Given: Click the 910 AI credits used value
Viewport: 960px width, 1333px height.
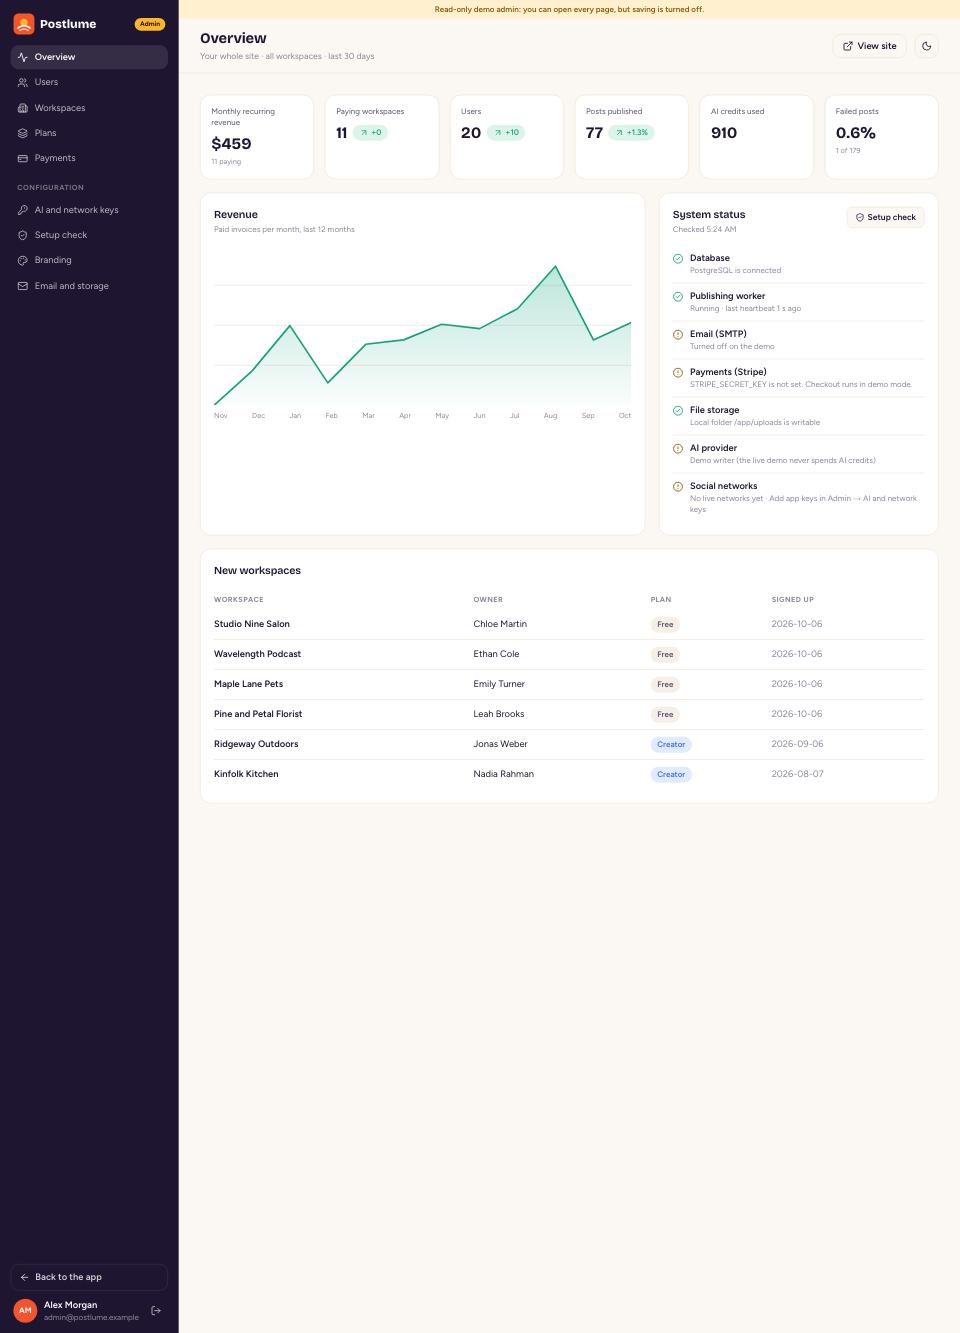Looking at the screenshot, I should (x=724, y=133).
